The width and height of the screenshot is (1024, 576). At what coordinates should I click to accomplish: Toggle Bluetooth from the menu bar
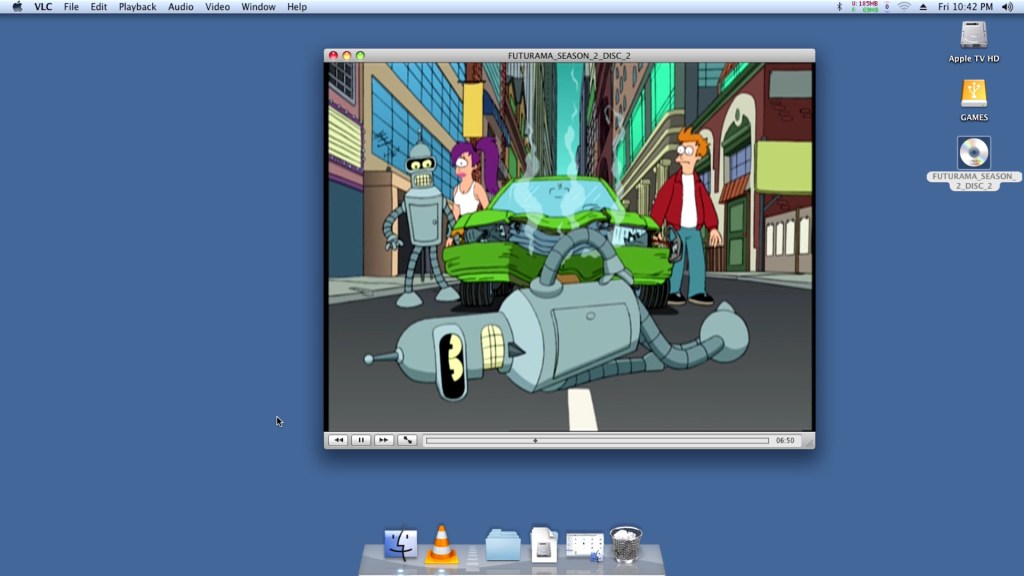[838, 7]
